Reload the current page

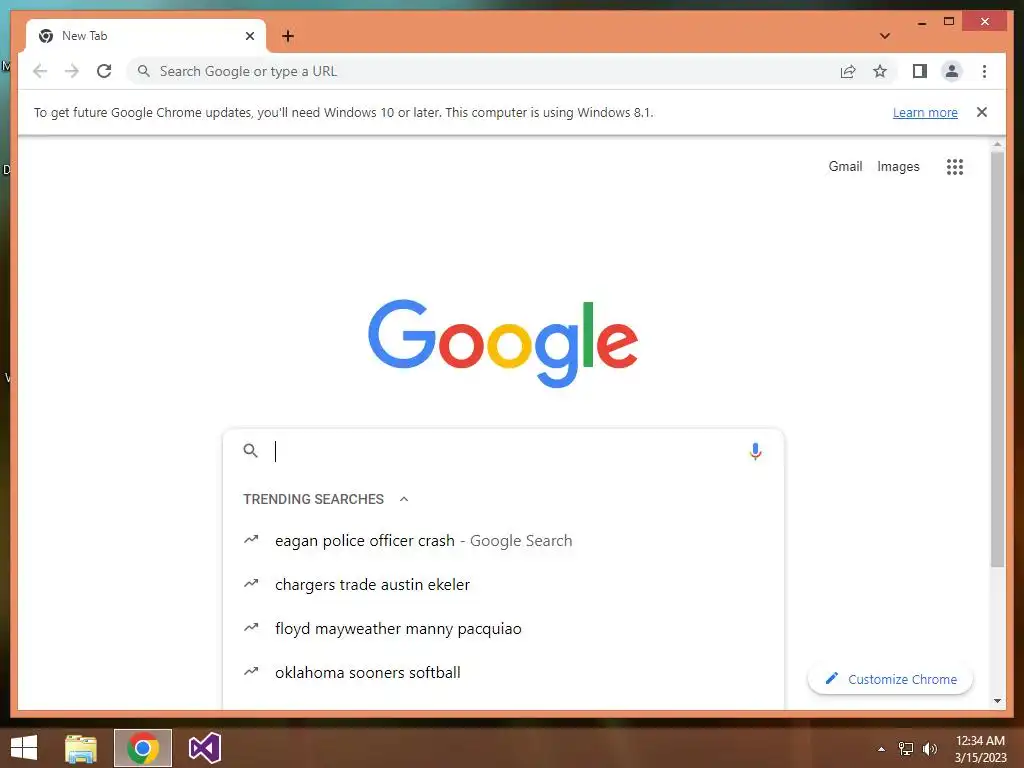104,71
